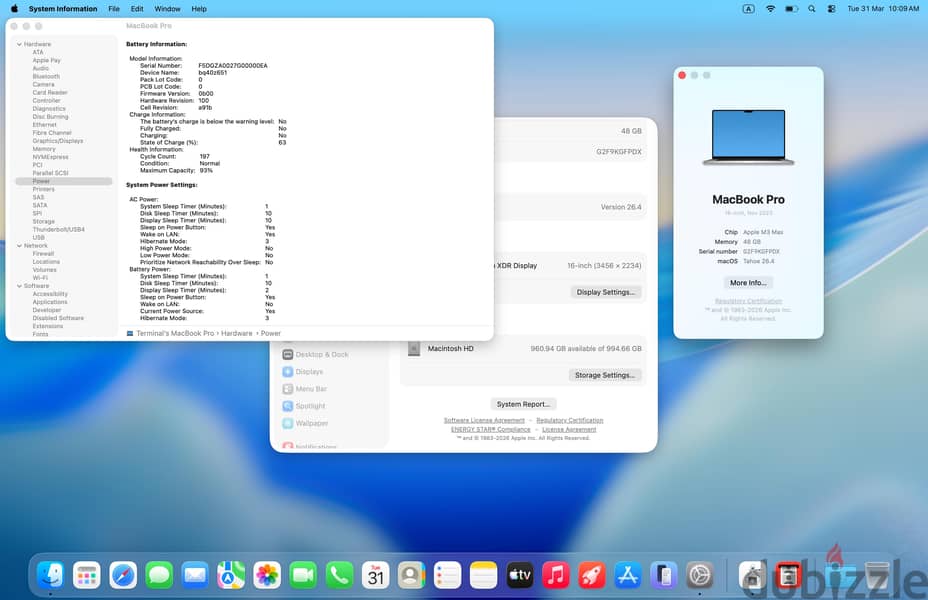Image resolution: width=928 pixels, height=600 pixels.
Task: Collapse the Software section in sidebar
Action: [x=20, y=286]
